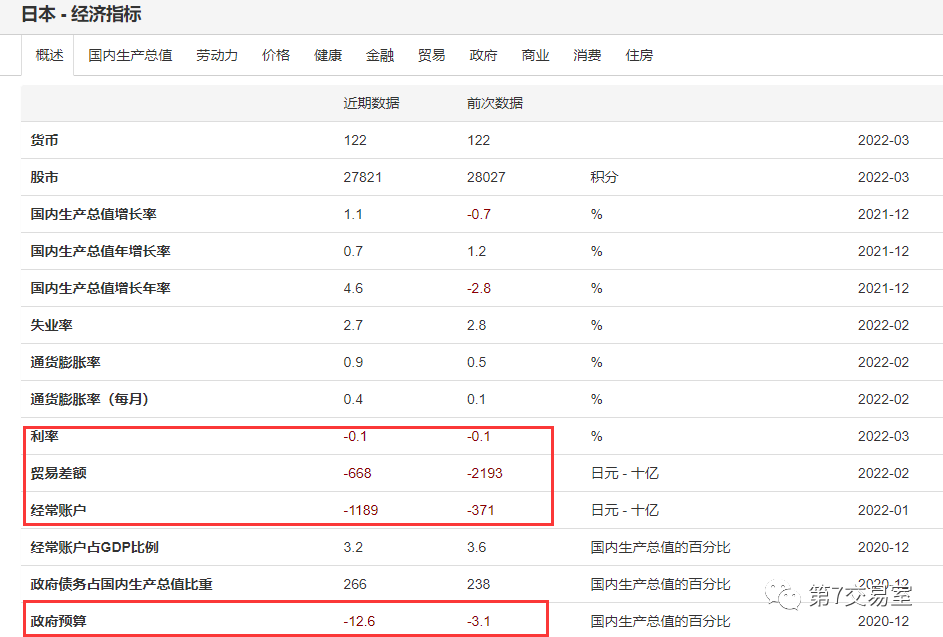Select previous trade balance -2193

(x=484, y=473)
